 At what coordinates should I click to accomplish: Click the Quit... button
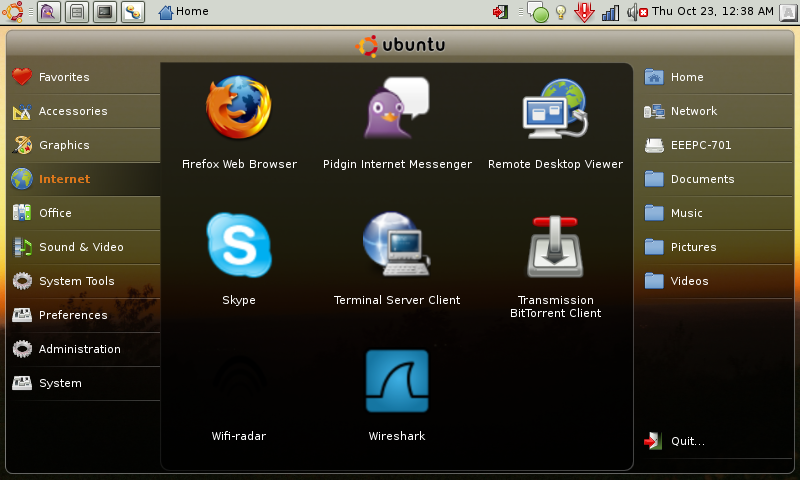[x=717, y=441]
